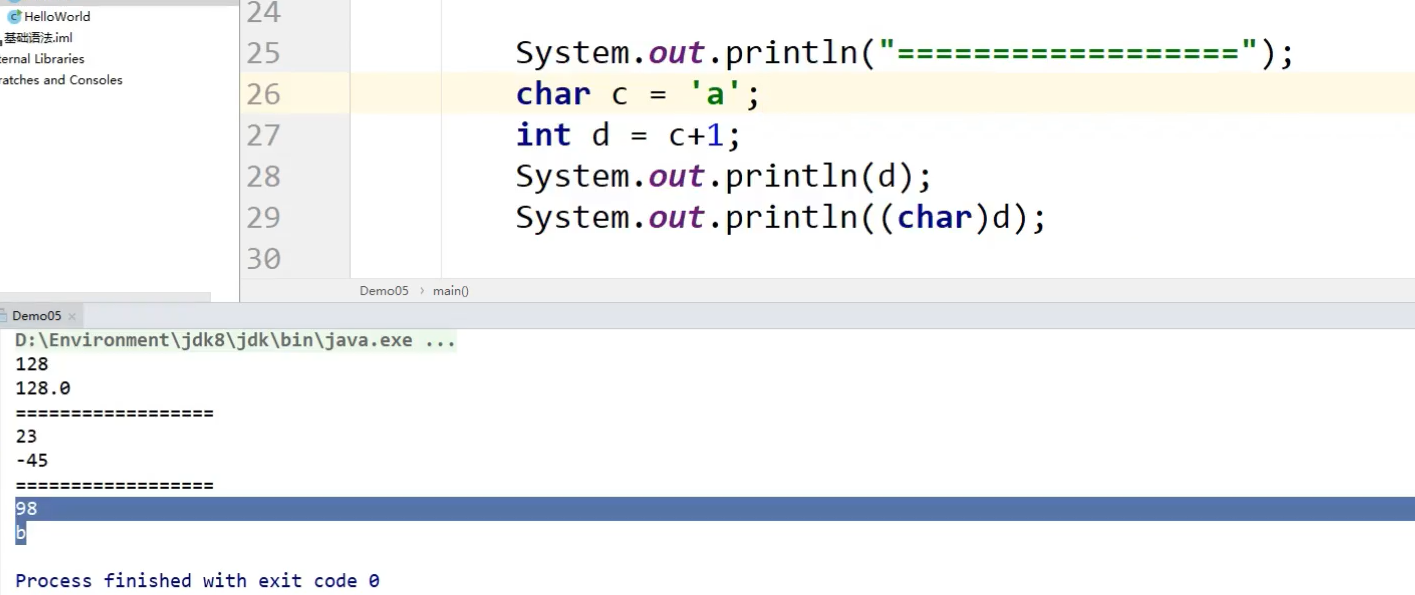Select the Scratches and Consoles node
1415x595 pixels.
pos(61,80)
